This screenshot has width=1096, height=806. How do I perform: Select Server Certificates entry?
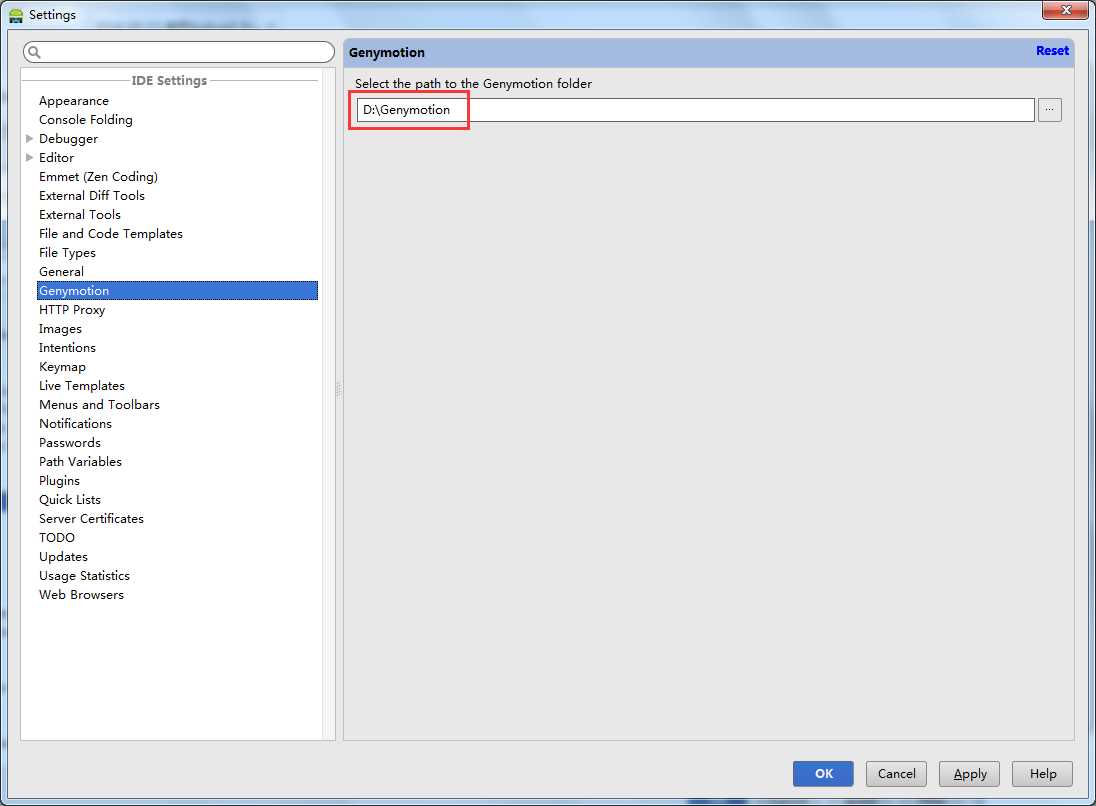tap(92, 519)
